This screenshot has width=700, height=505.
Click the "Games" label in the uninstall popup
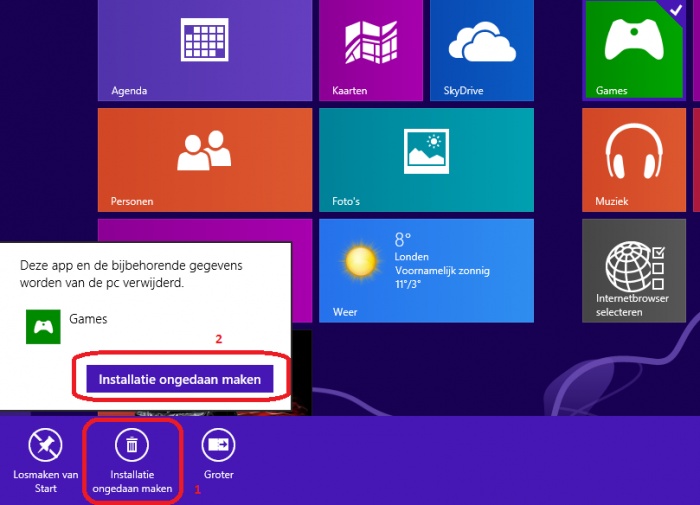(x=88, y=319)
